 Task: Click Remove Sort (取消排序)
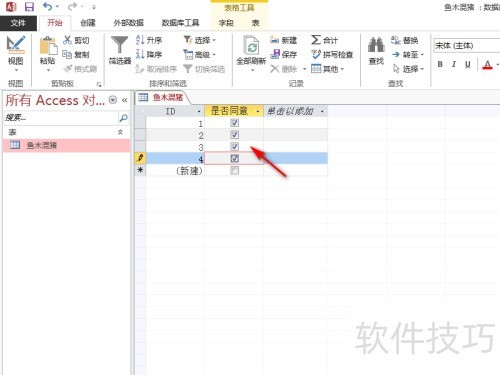pos(156,69)
